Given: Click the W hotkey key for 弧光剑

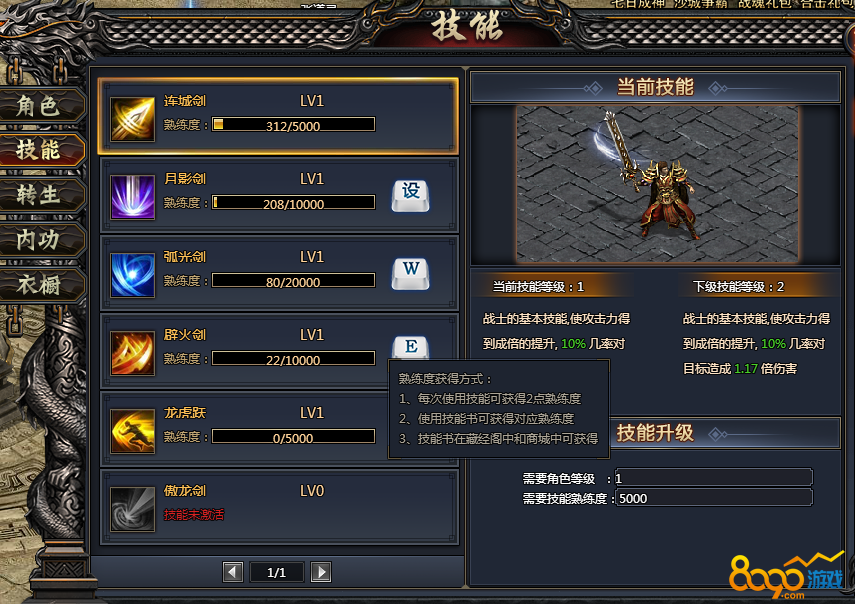Looking at the screenshot, I should click(x=411, y=274).
